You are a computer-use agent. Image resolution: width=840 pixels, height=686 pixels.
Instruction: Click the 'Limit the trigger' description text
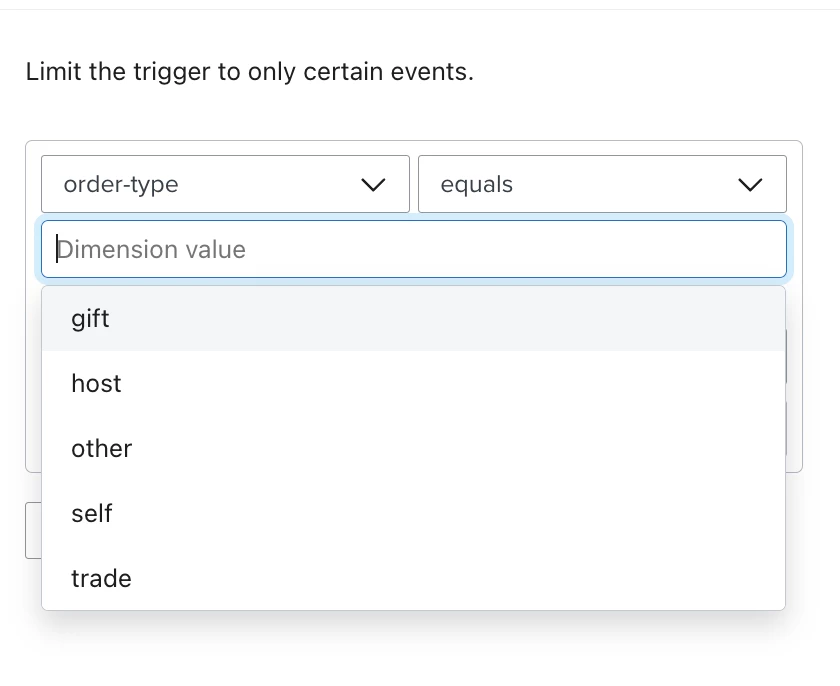tap(250, 72)
